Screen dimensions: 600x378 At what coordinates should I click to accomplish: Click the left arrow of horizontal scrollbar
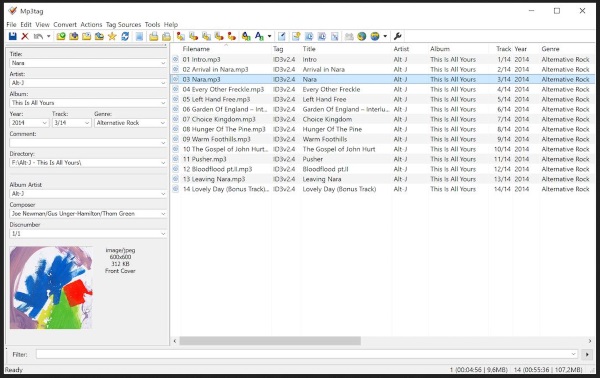click(175, 341)
